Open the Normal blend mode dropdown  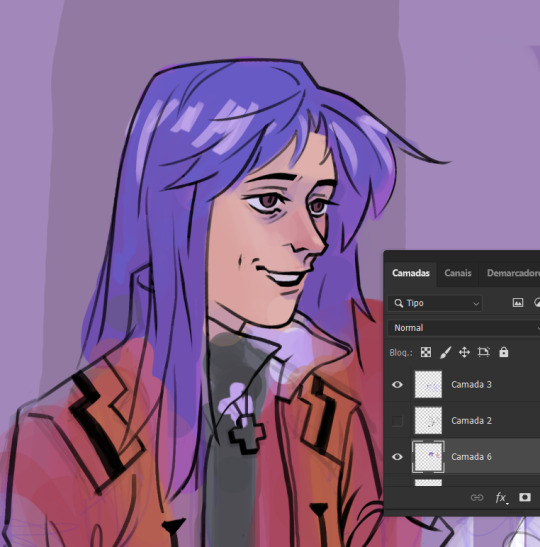pyautogui.click(x=464, y=328)
